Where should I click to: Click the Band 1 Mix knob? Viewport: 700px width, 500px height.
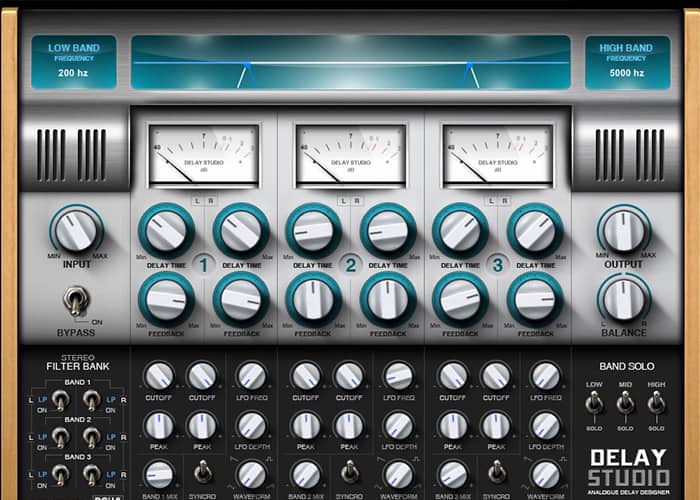159,475
